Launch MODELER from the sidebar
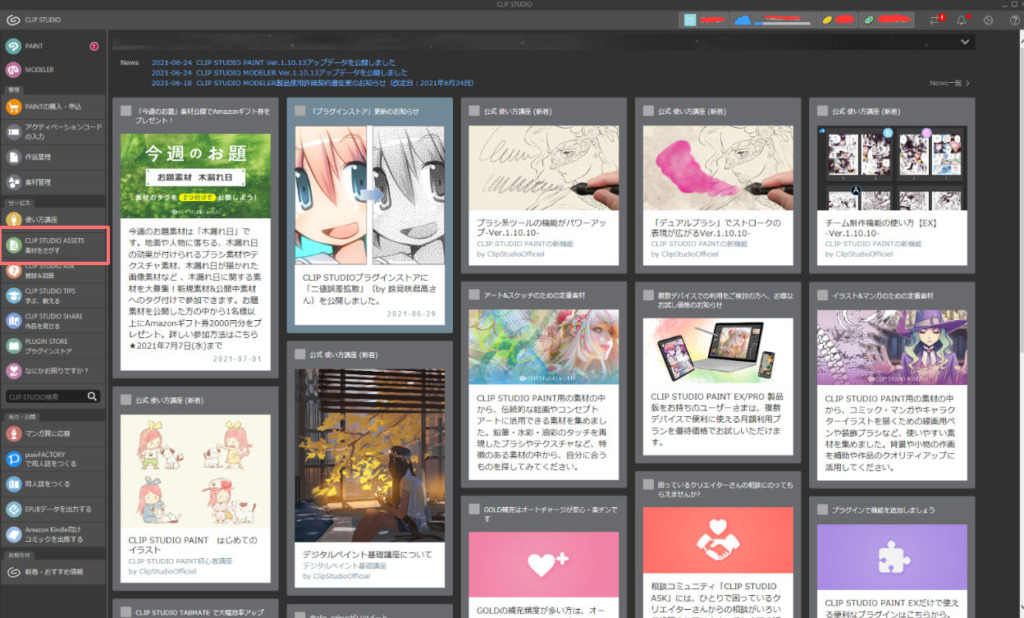This screenshot has width=1024, height=618. (52, 69)
